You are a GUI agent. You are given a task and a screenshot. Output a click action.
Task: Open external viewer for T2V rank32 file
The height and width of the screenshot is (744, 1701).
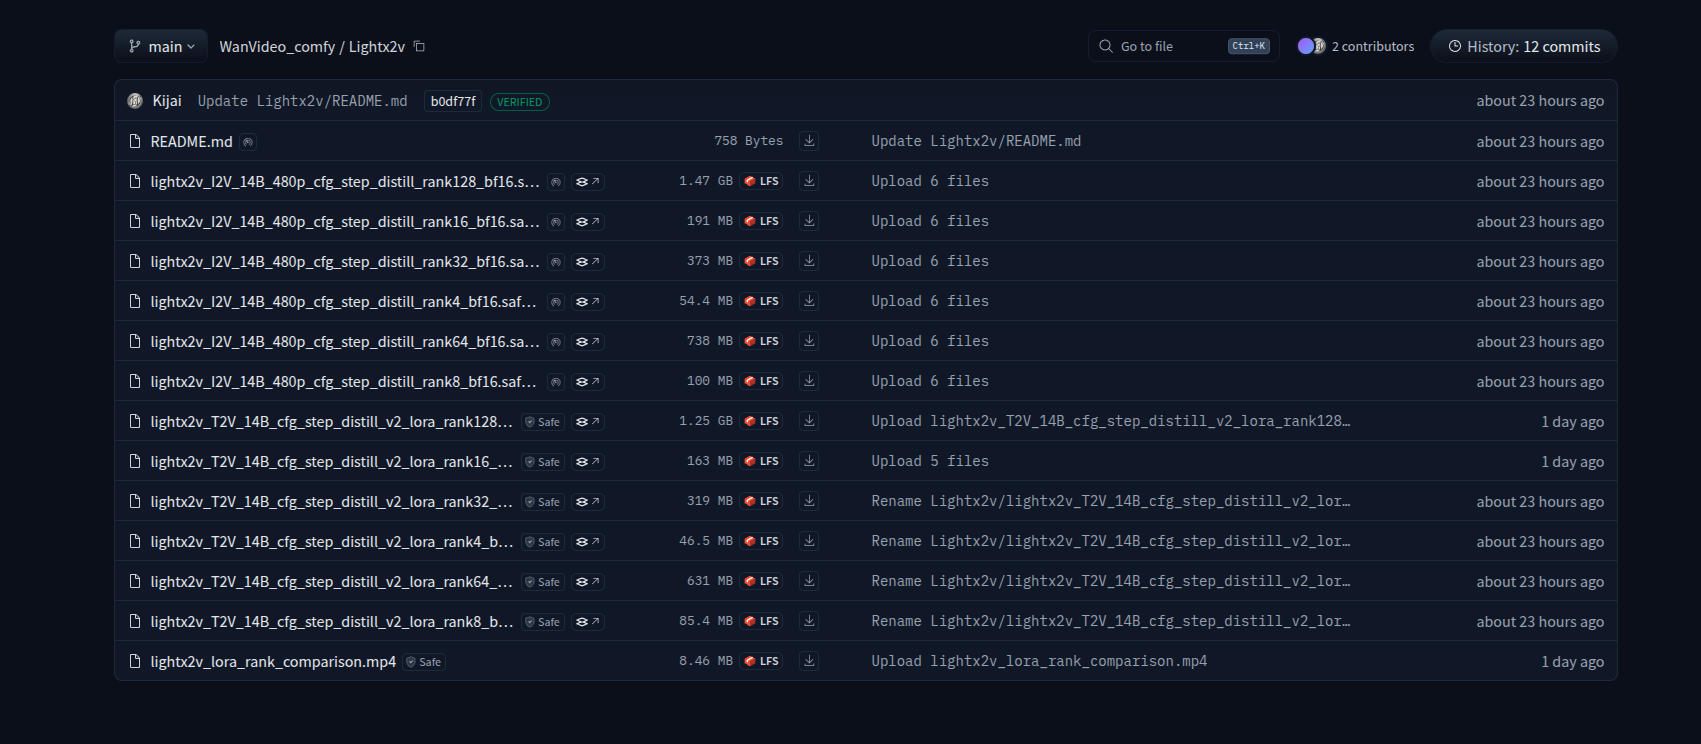pyautogui.click(x=588, y=502)
